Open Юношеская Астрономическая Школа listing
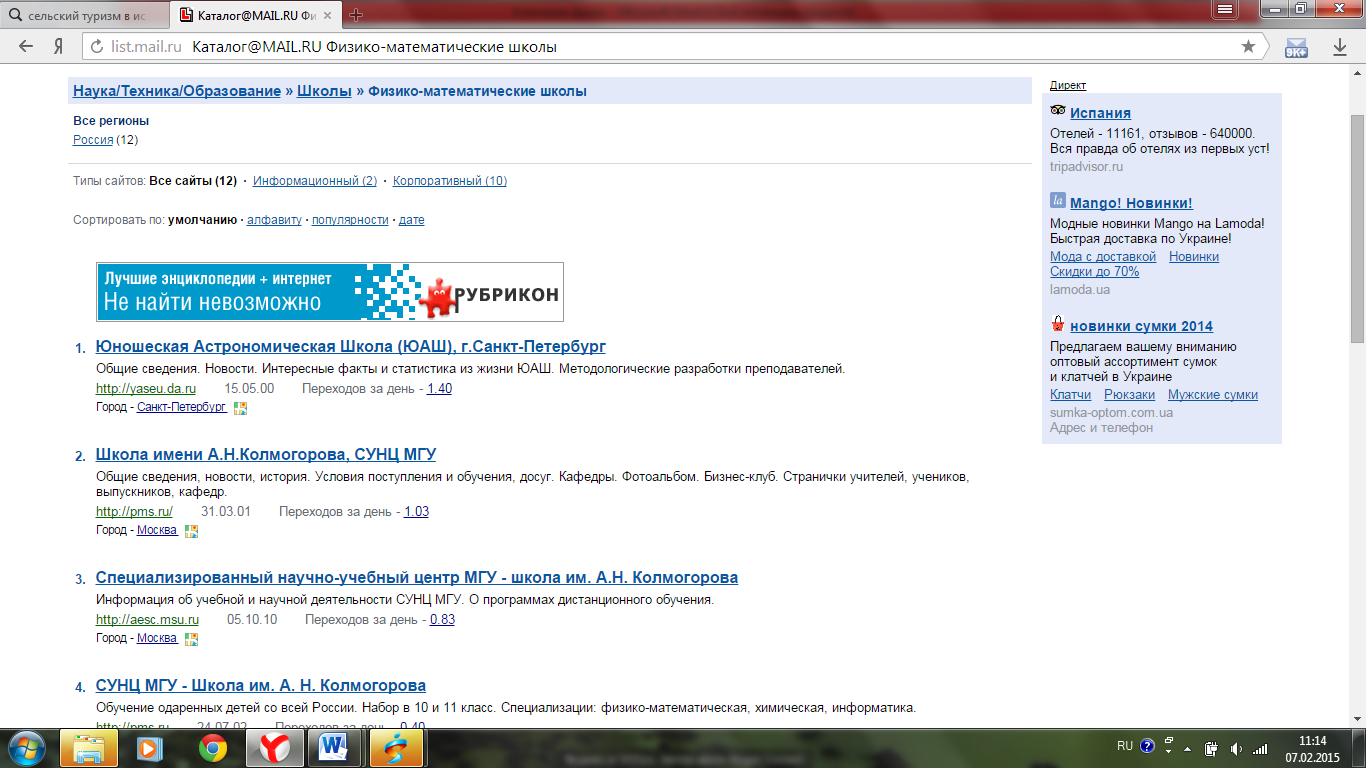The width and height of the screenshot is (1366, 768). [x=351, y=347]
